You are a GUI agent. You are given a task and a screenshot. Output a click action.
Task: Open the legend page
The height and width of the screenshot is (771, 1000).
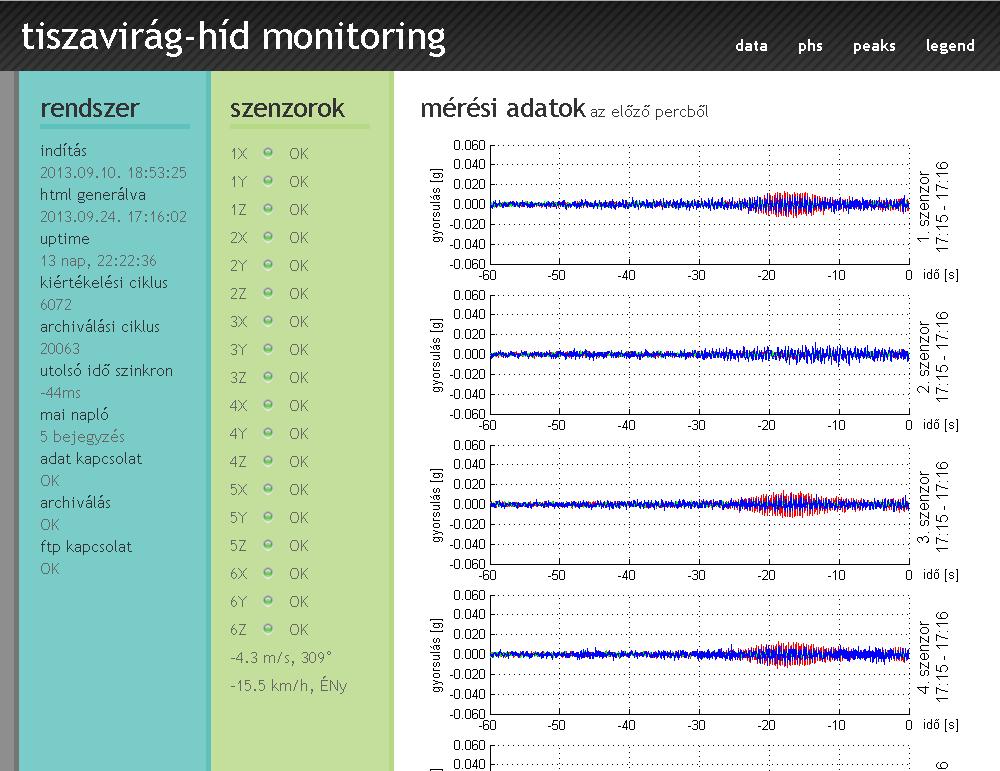click(x=950, y=46)
